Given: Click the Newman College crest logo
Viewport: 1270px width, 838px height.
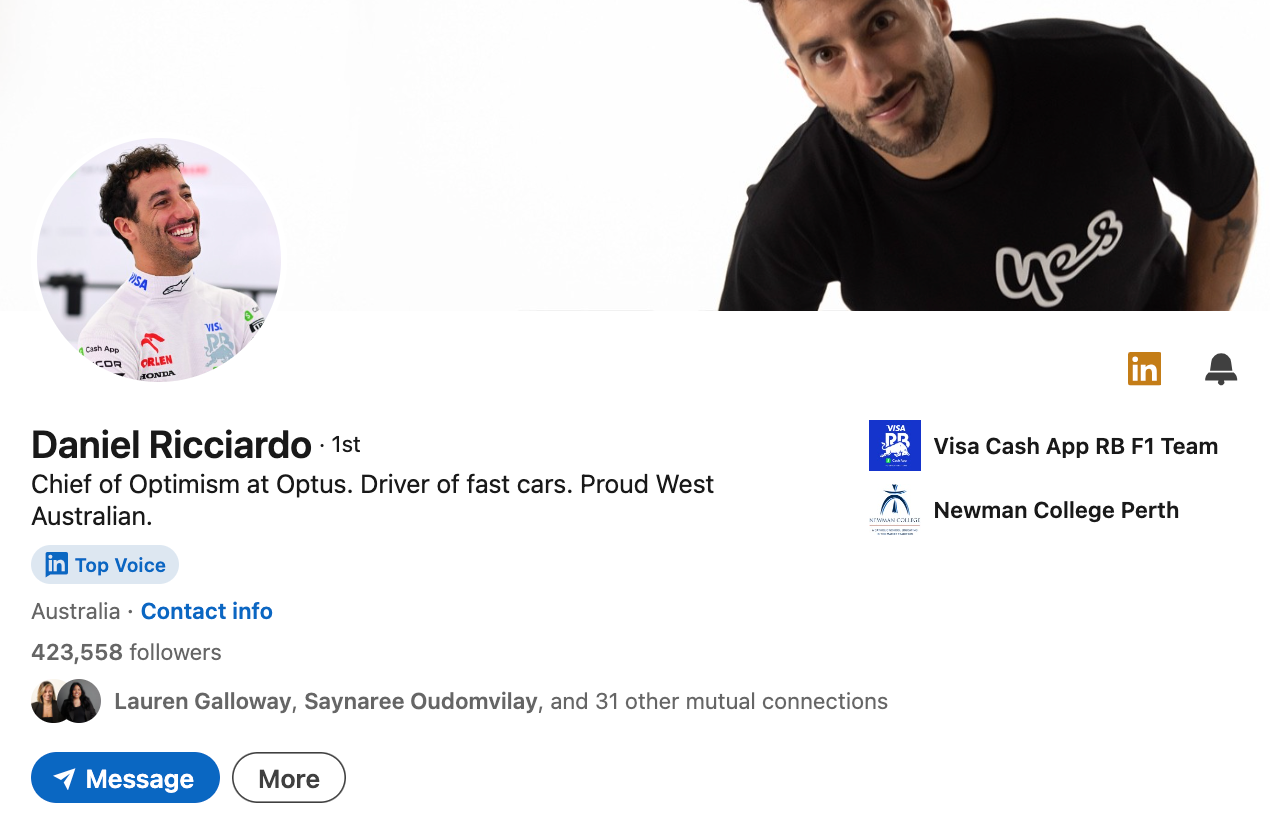Looking at the screenshot, I should coord(895,510).
